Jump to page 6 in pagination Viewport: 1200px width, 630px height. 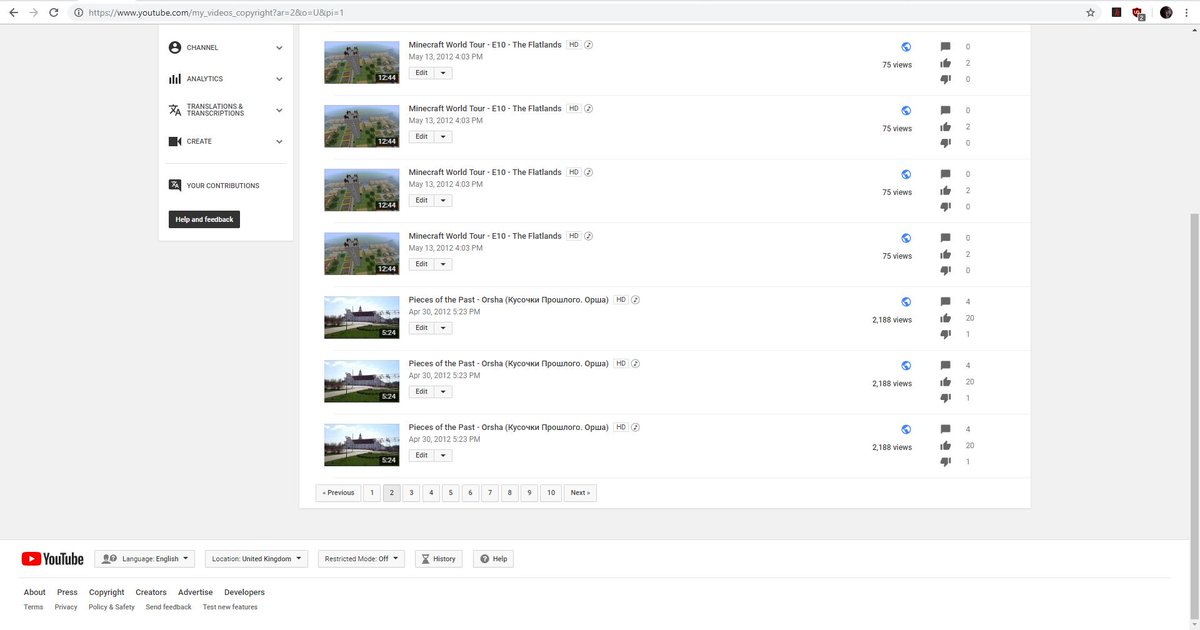(x=470, y=492)
